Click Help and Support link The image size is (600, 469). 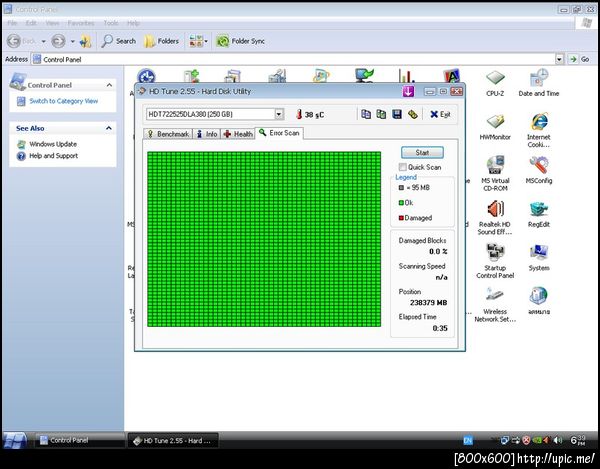click(x=54, y=156)
